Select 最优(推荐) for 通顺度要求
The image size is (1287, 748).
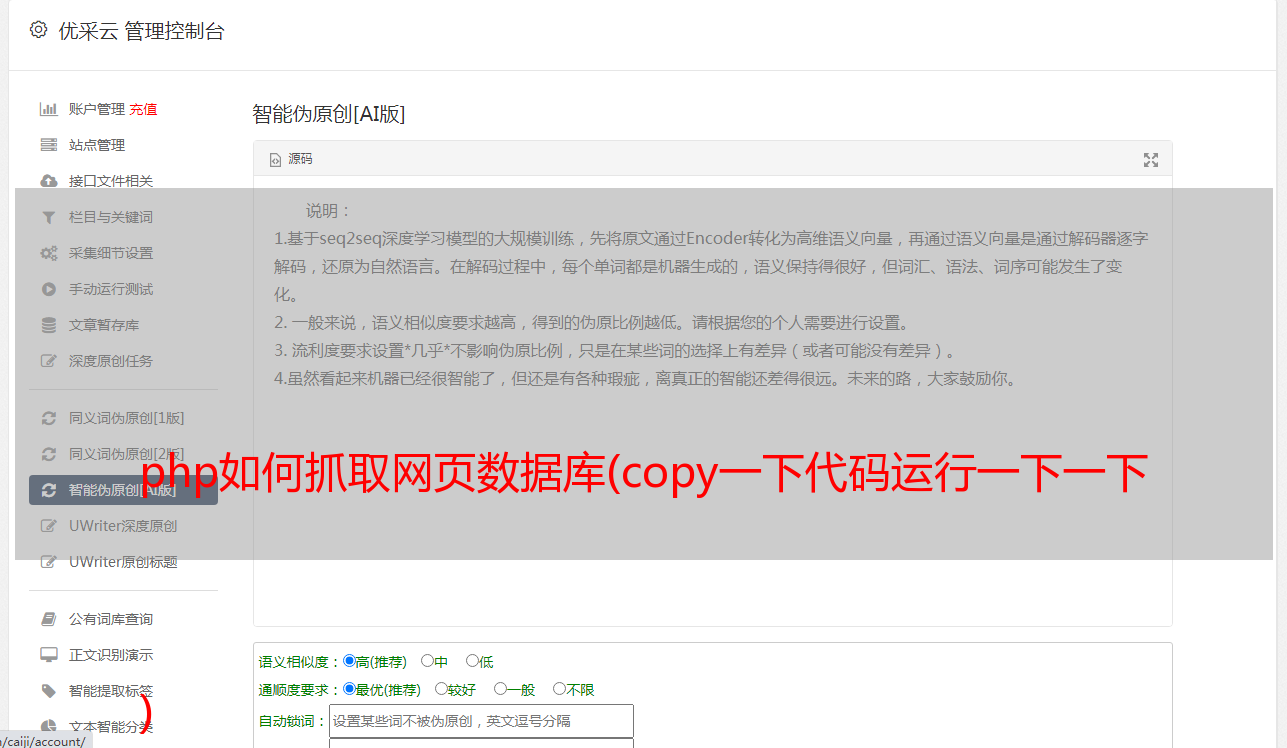(x=349, y=689)
